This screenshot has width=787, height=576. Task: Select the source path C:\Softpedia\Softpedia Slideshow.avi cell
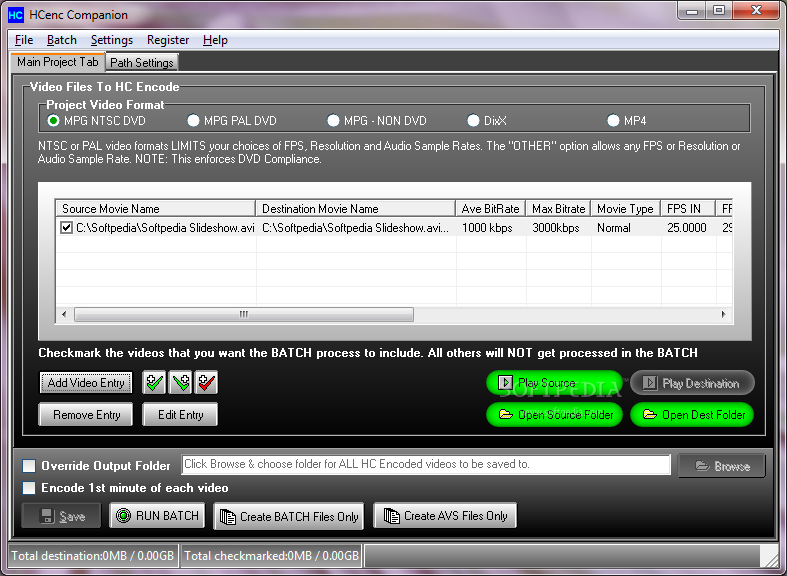coord(165,228)
